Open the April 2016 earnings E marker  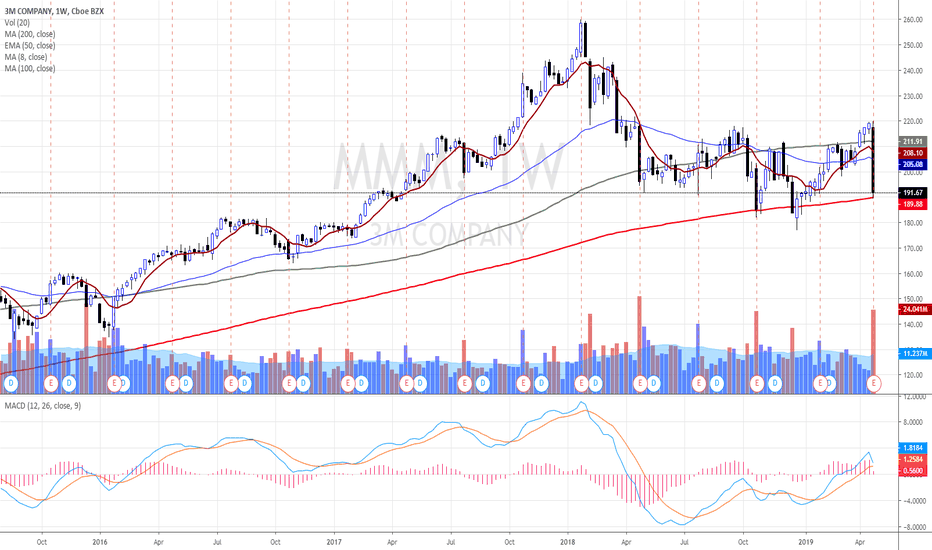point(172,384)
